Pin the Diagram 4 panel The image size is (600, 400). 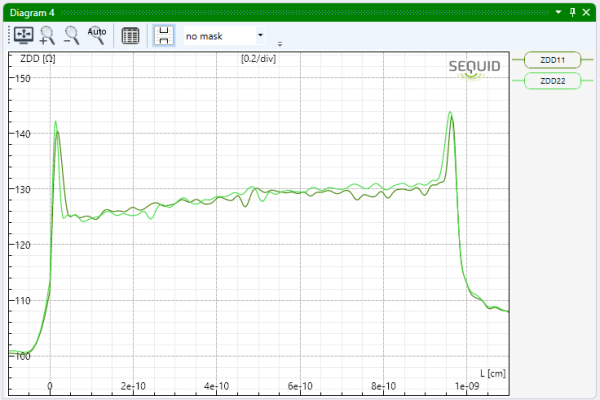573,12
